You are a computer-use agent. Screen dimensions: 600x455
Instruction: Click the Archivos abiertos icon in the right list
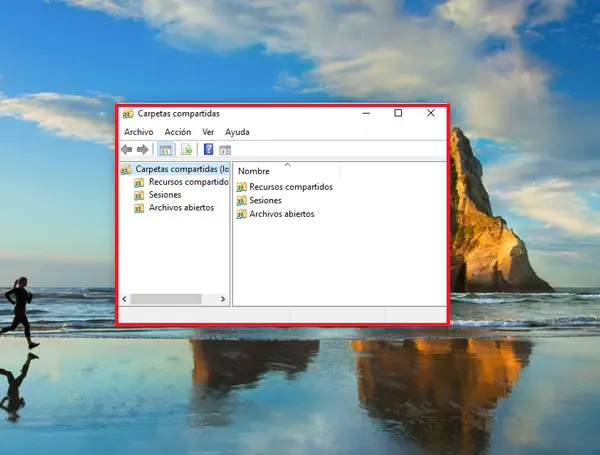(x=241, y=214)
